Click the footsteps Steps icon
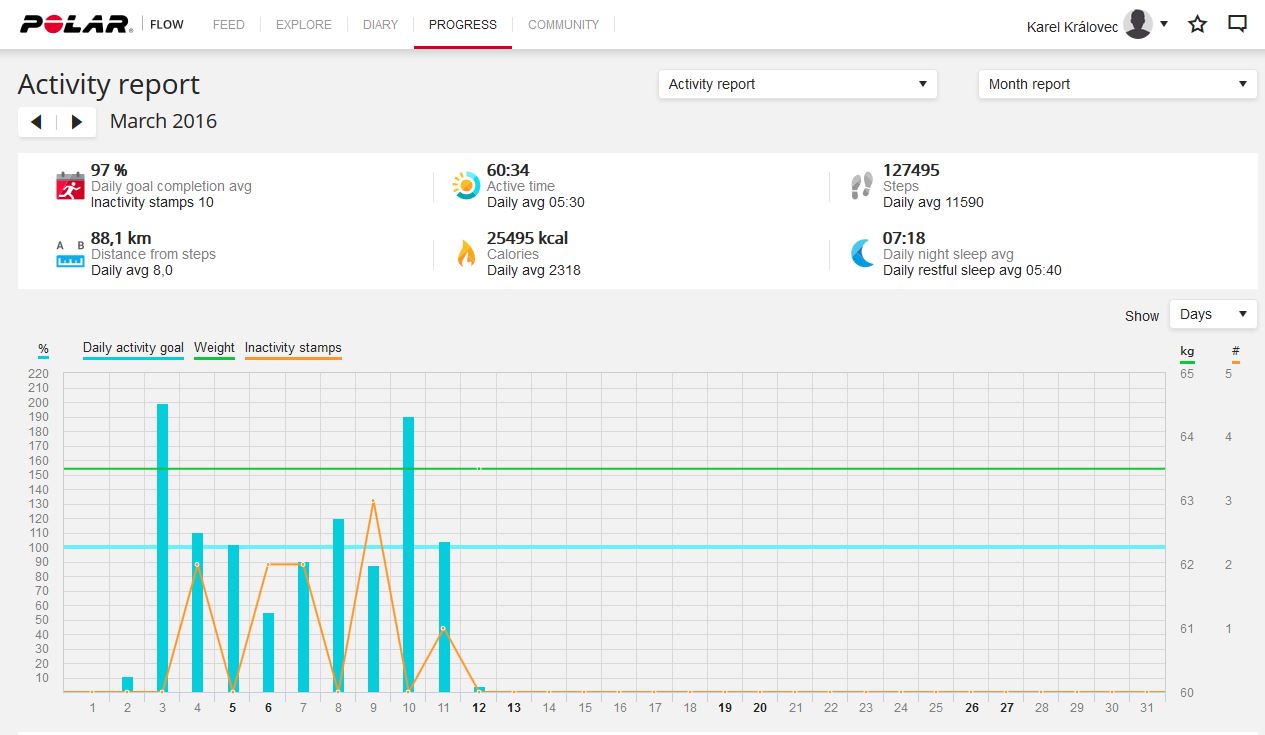This screenshot has width=1265, height=735. (861, 186)
